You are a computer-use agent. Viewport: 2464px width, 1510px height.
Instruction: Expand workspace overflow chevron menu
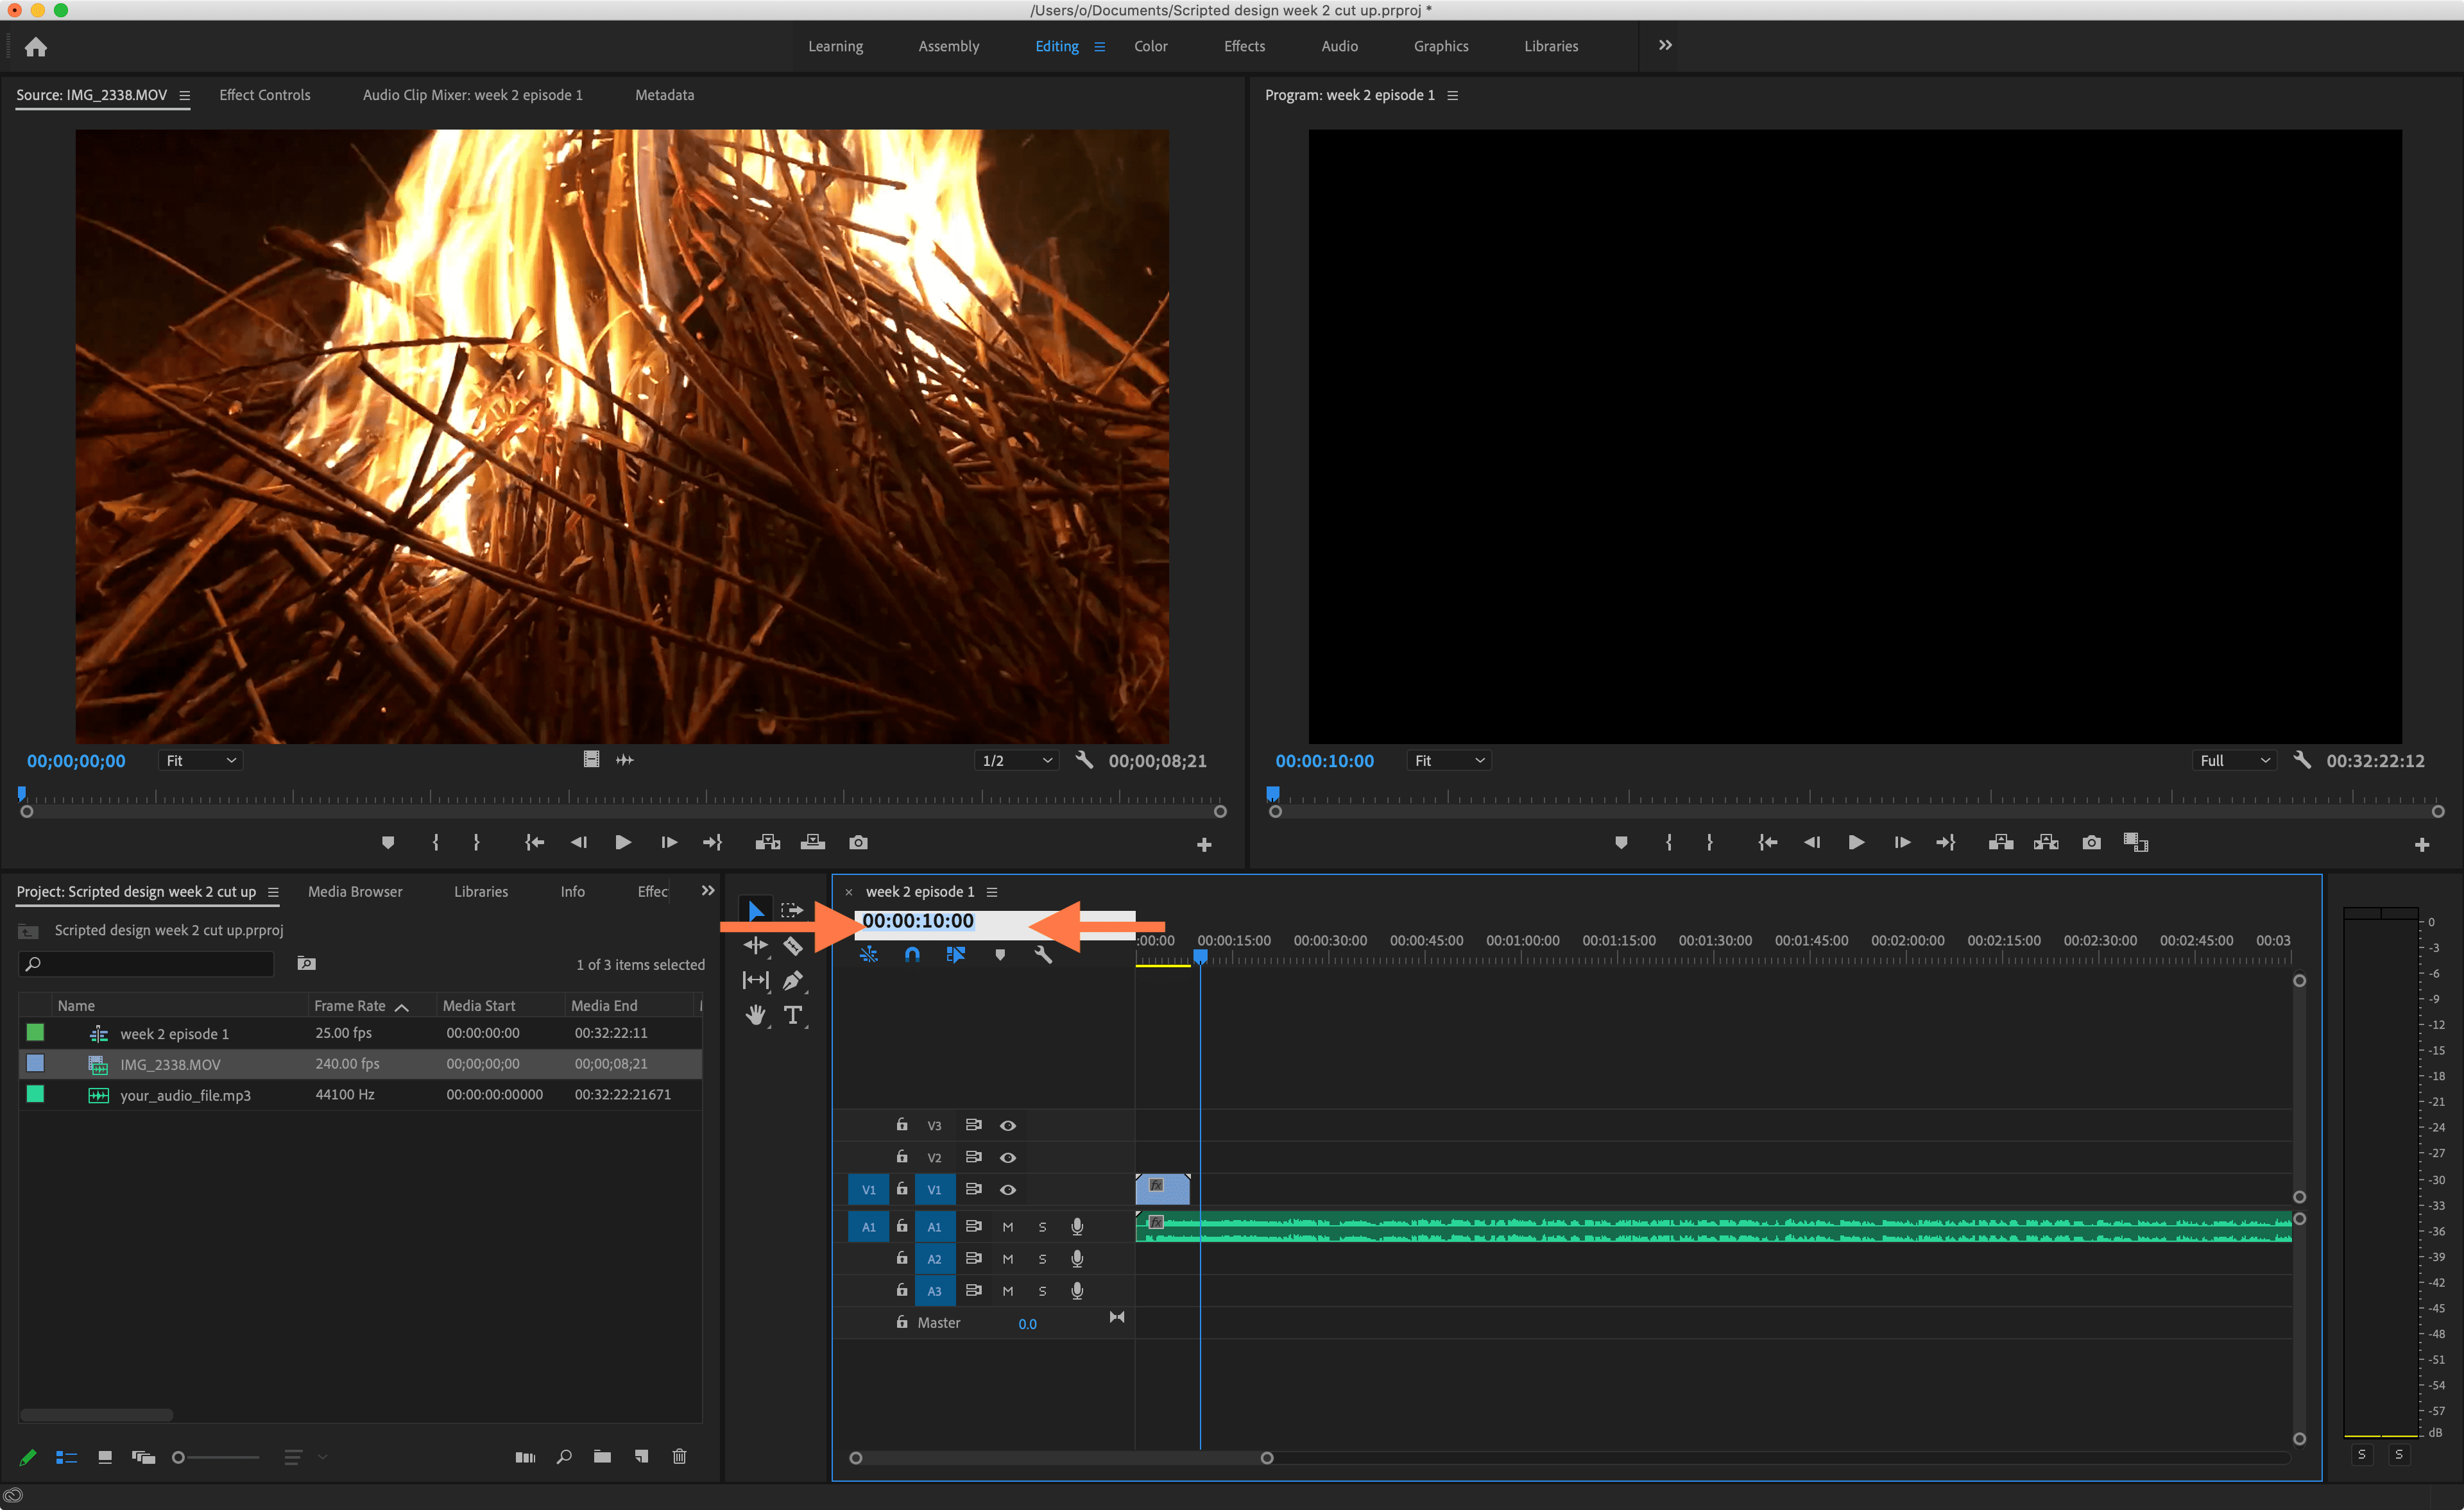tap(1665, 45)
